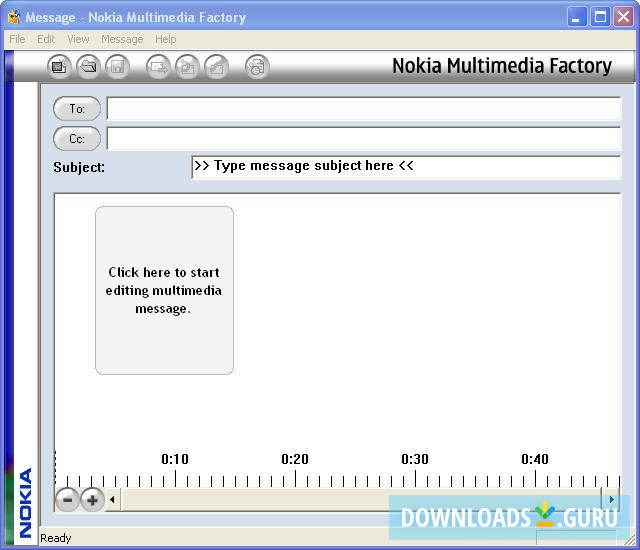Click the Ready status bar text
The width and height of the screenshot is (640, 550).
pos(56,538)
